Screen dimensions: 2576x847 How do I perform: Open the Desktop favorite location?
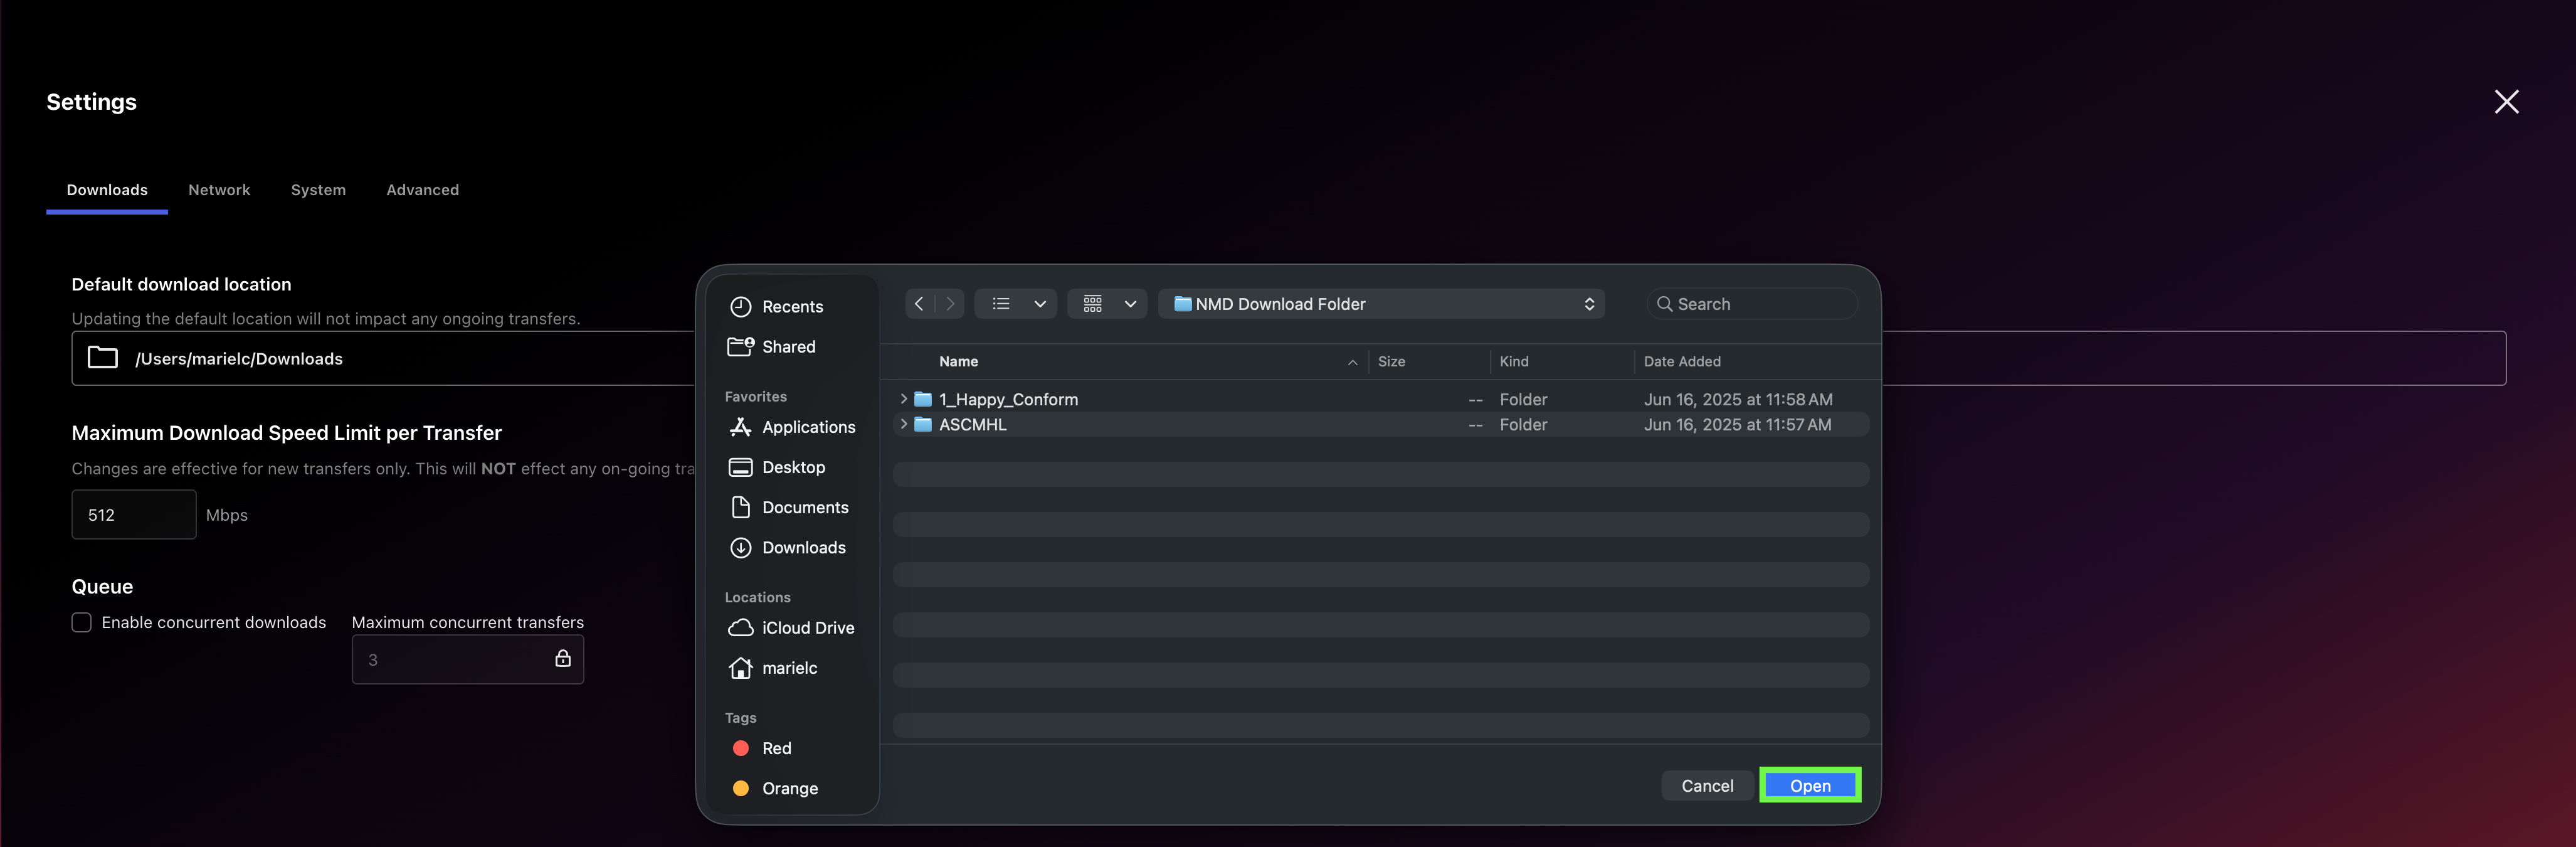793,467
